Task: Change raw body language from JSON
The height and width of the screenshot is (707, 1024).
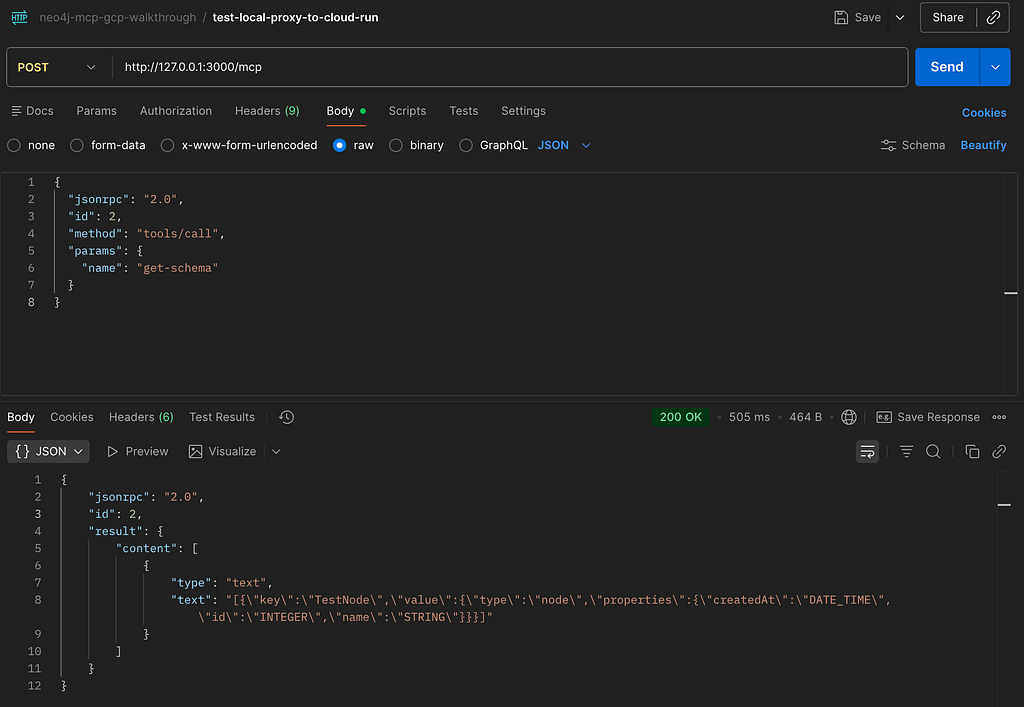Action: pyautogui.click(x=564, y=146)
